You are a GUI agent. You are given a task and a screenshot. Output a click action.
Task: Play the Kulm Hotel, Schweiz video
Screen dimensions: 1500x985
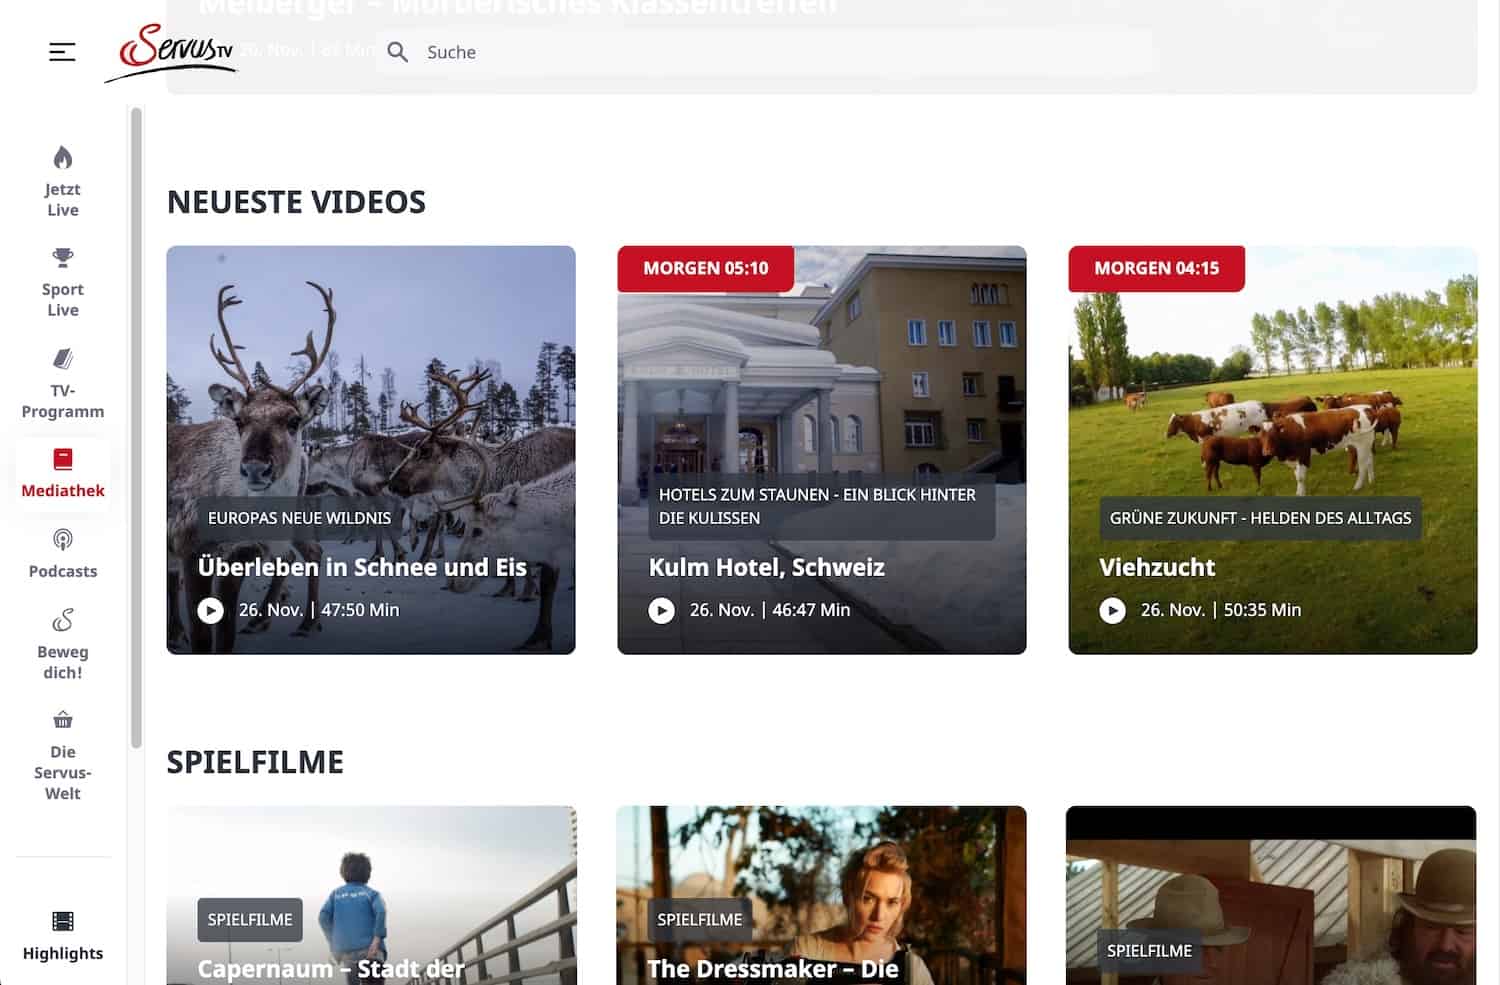pos(662,610)
